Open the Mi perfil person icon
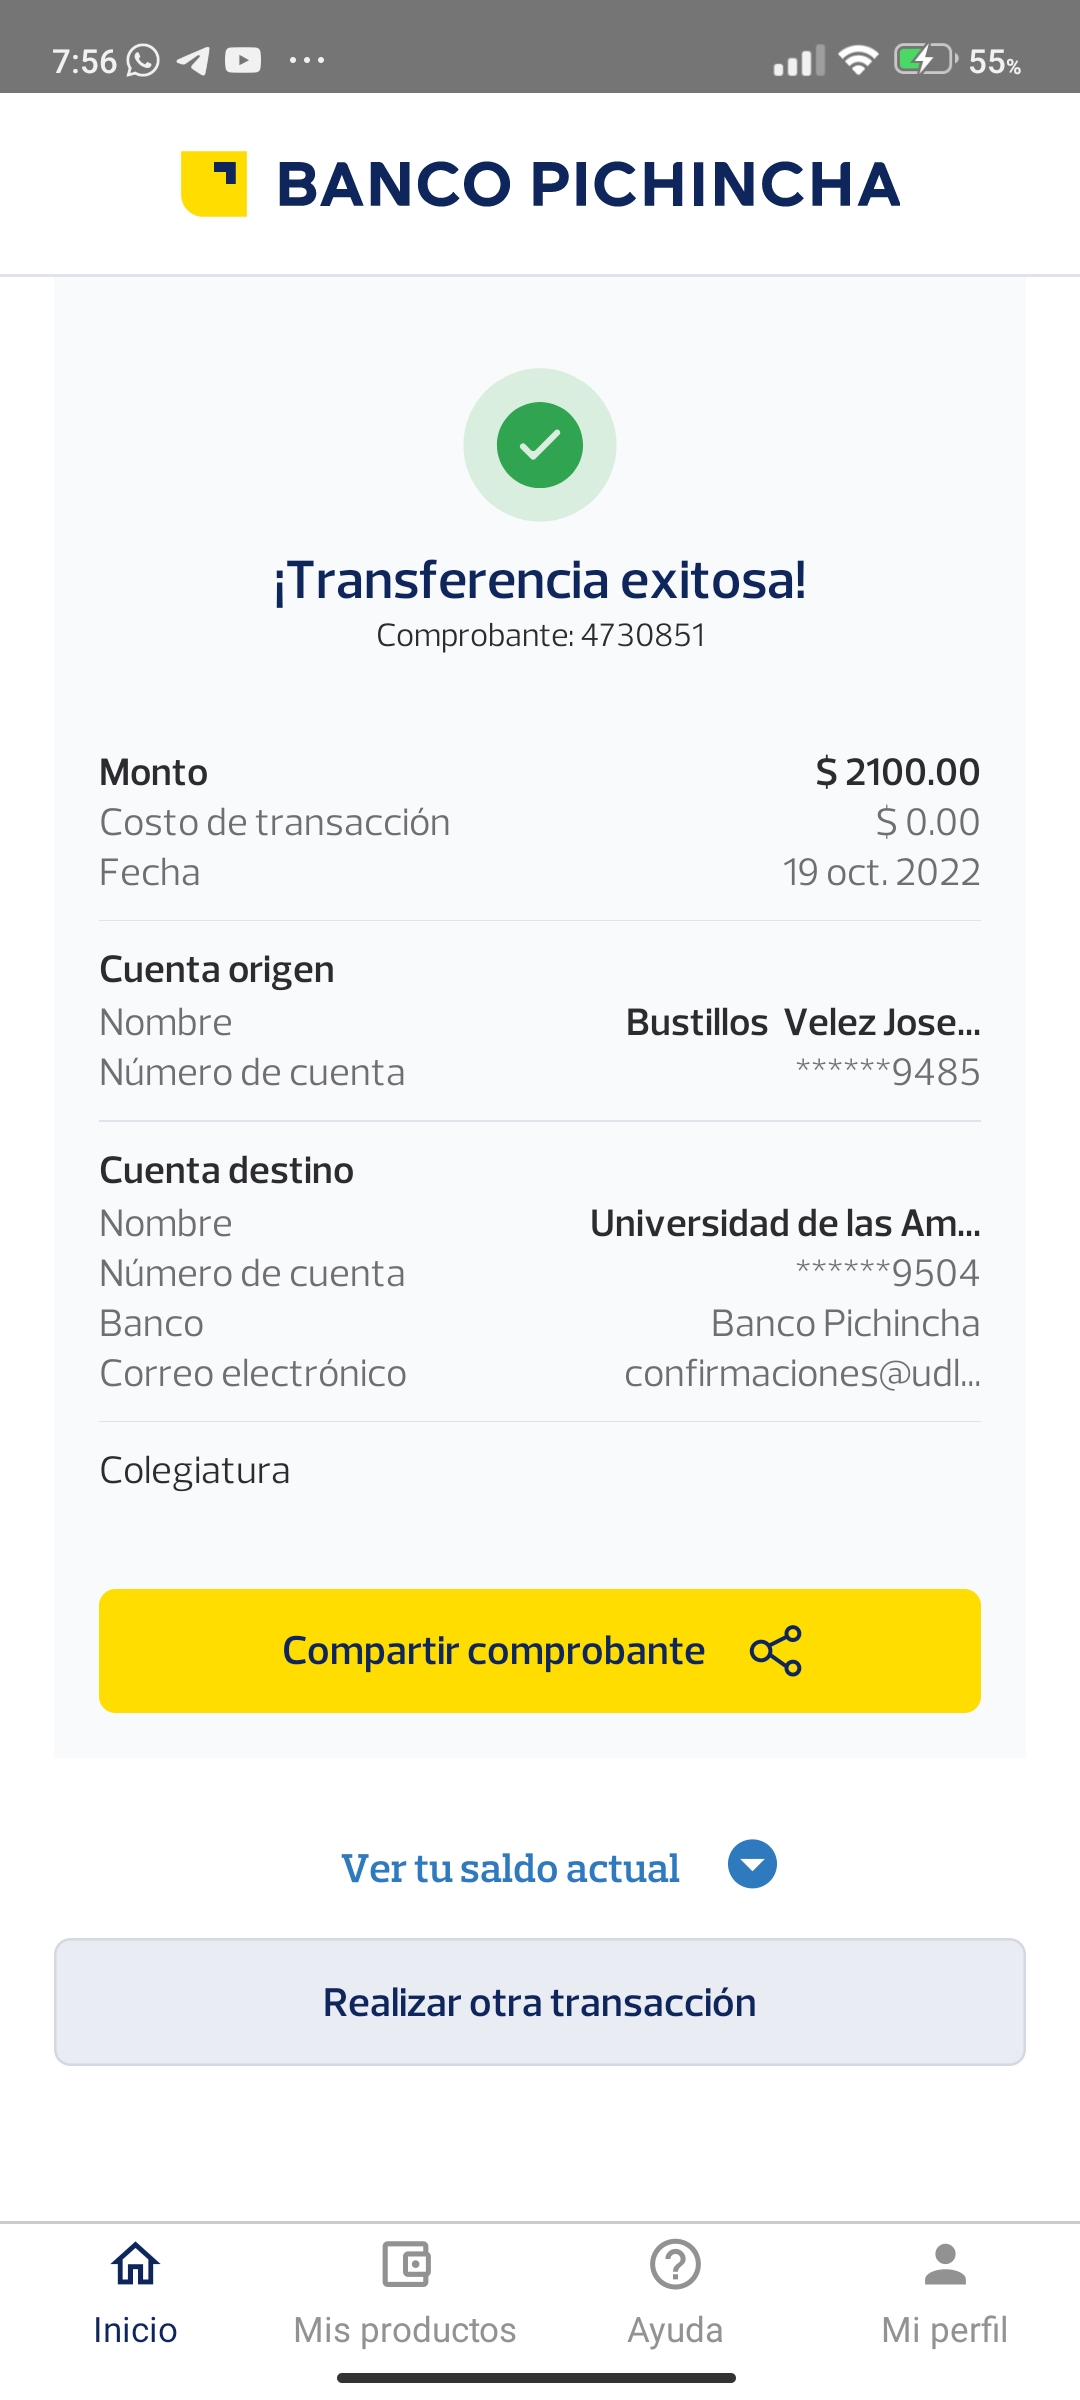Image resolution: width=1080 pixels, height=2400 pixels. pos(945,2264)
